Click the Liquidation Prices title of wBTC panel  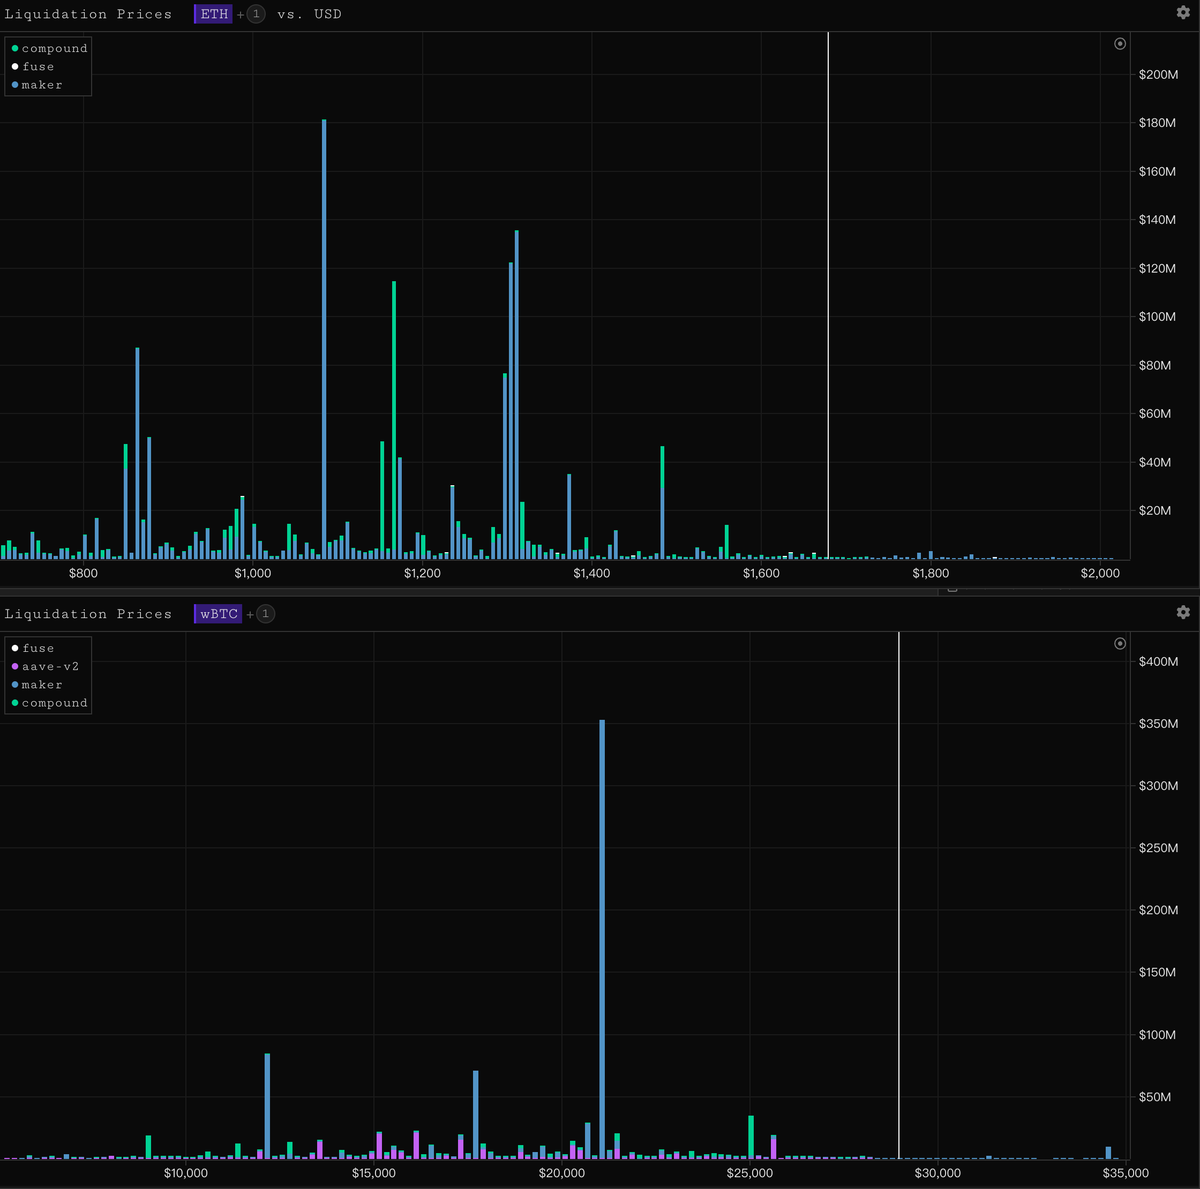pos(88,614)
